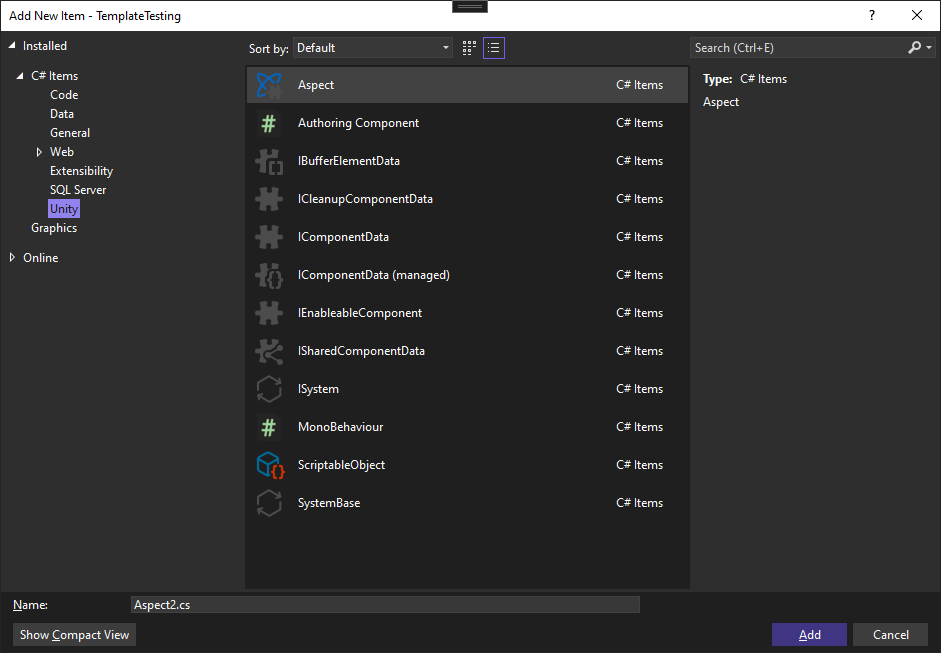Screen dimensions: 941x653
Task: Click the ScriptableObject template icon
Action: pos(268,464)
